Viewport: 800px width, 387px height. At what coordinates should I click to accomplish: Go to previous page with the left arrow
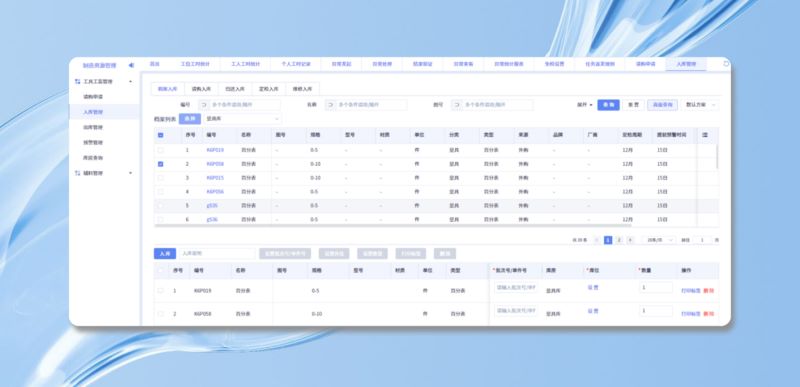[596, 240]
